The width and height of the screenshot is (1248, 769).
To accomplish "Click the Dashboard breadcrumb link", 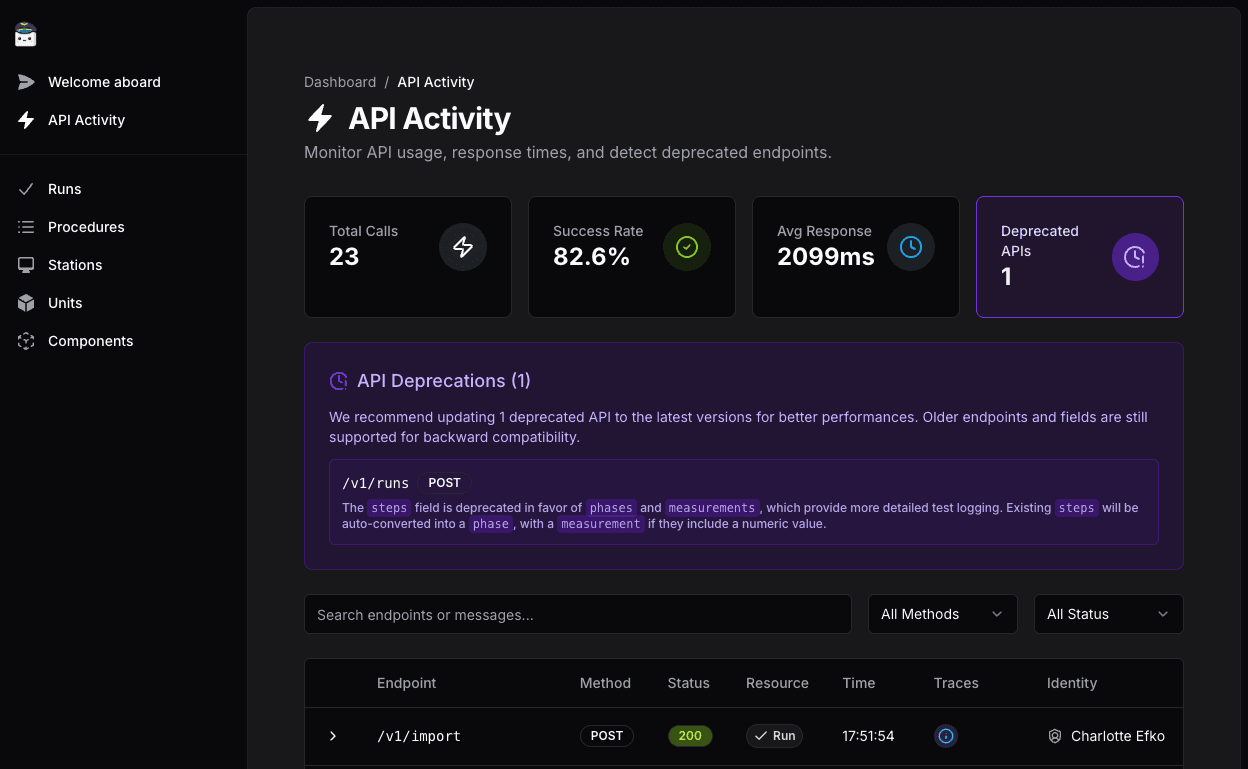I will coord(340,82).
